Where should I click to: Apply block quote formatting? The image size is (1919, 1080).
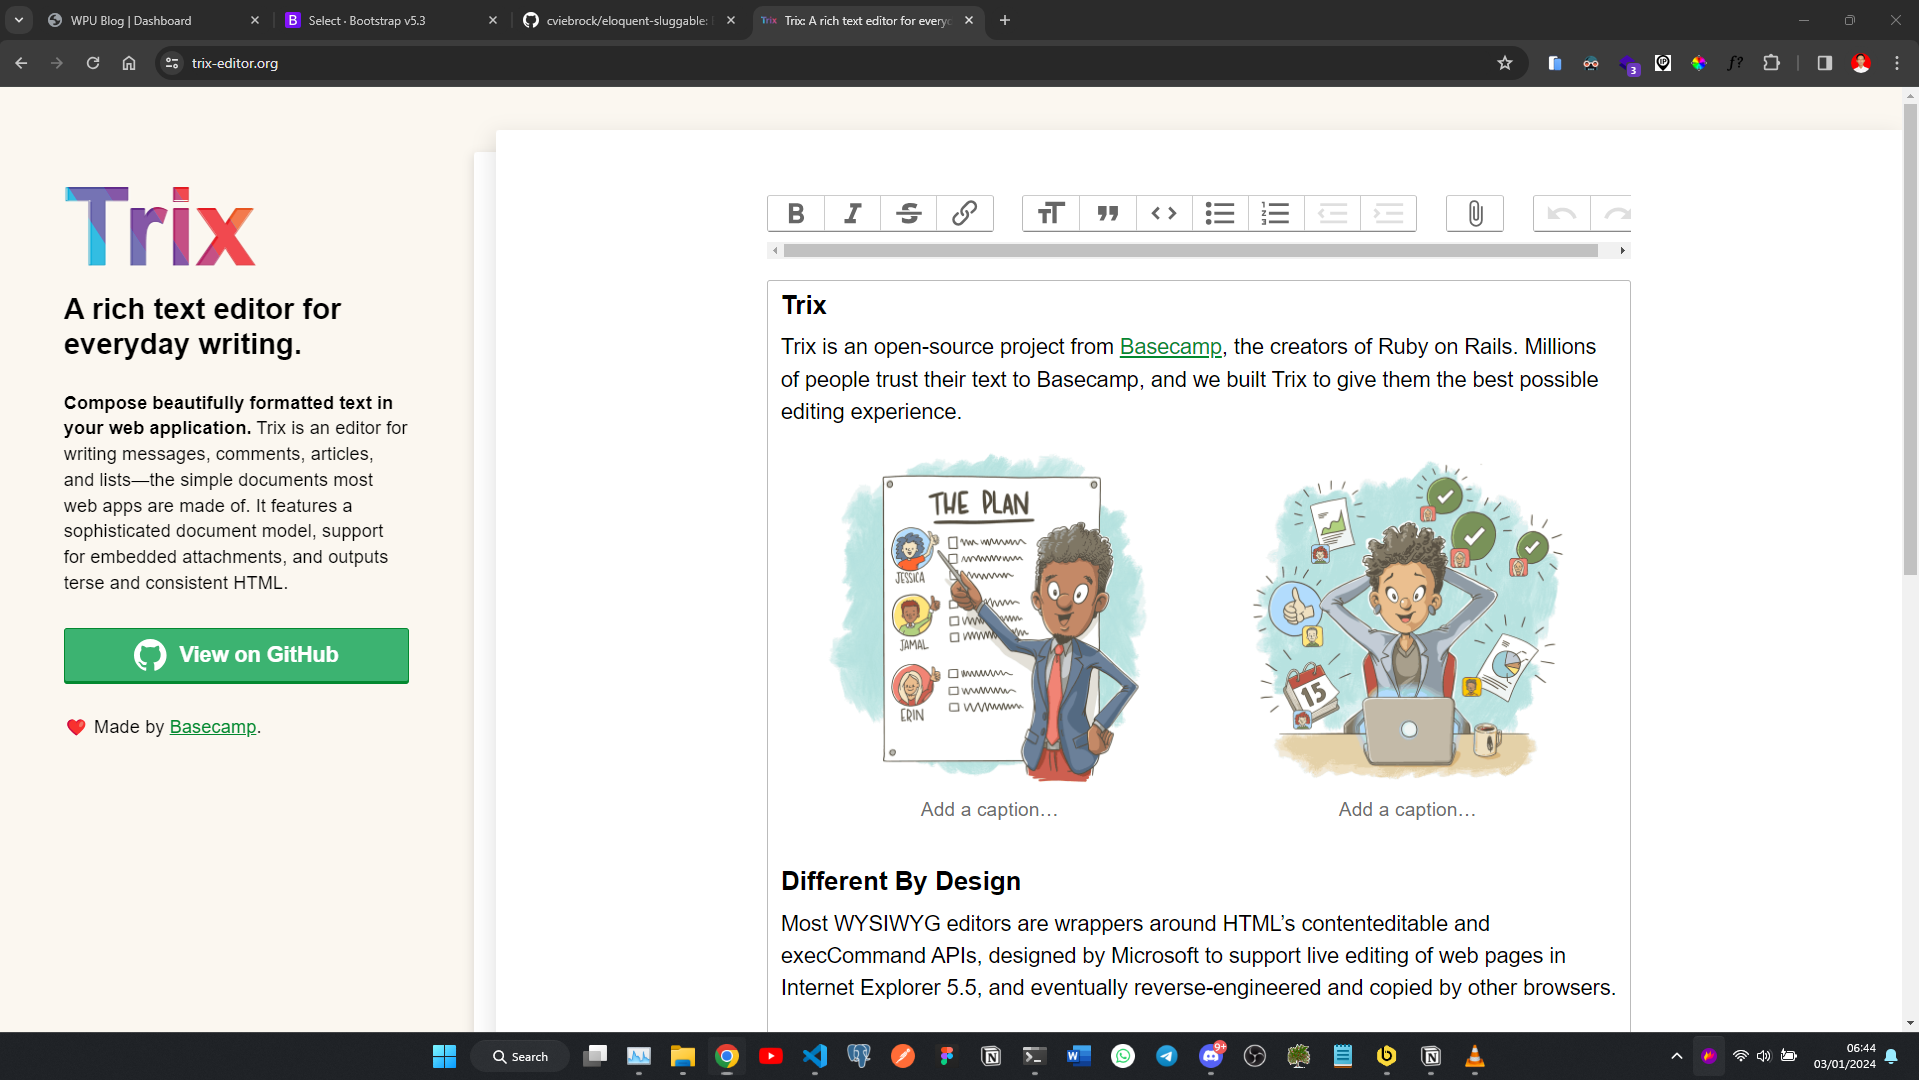pyautogui.click(x=1107, y=213)
